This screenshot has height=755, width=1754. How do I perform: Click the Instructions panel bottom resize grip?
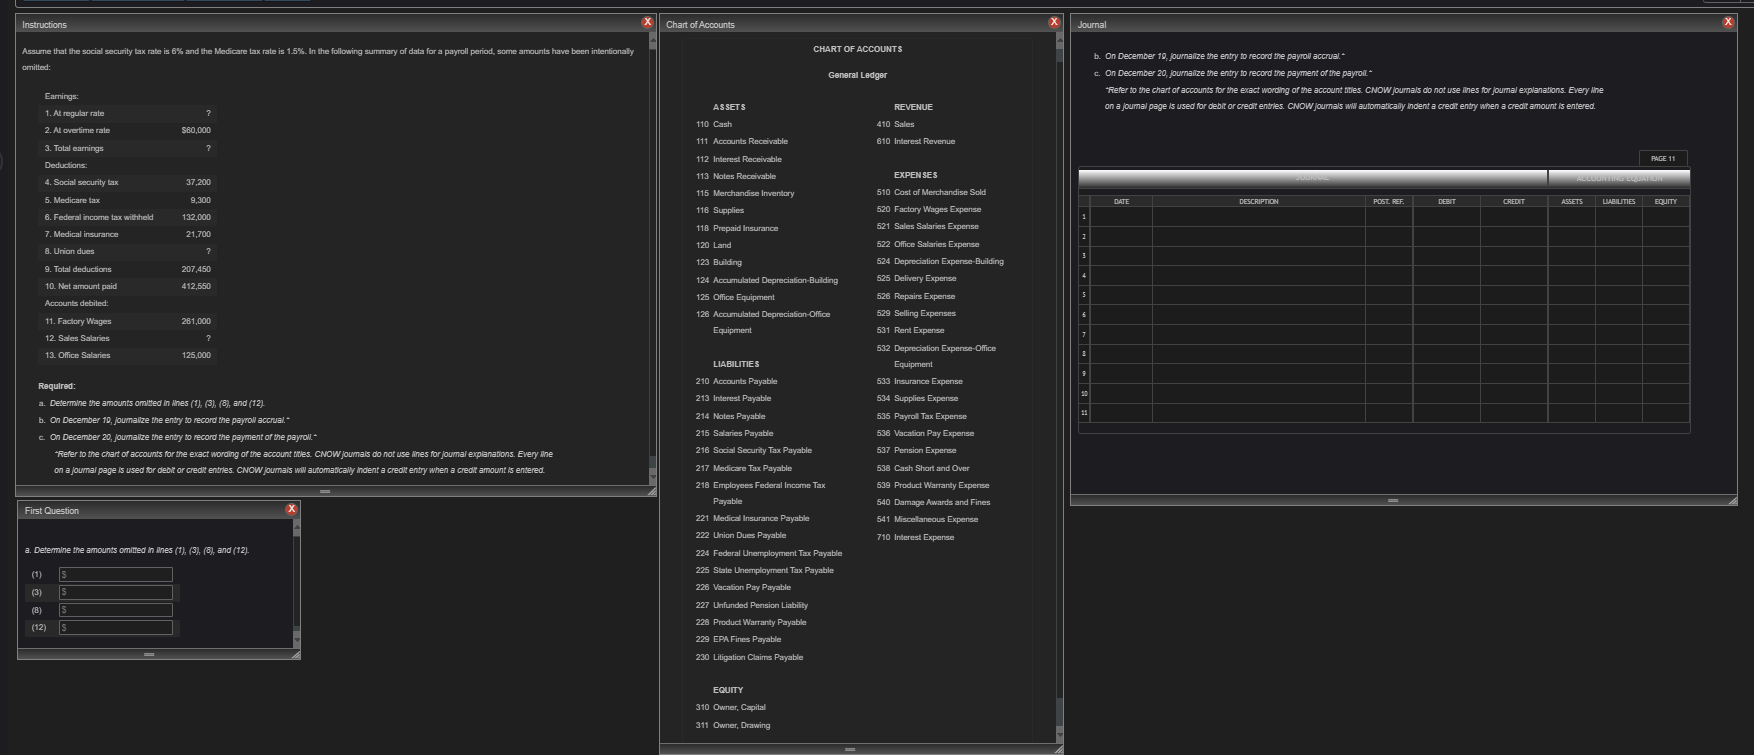click(x=325, y=491)
